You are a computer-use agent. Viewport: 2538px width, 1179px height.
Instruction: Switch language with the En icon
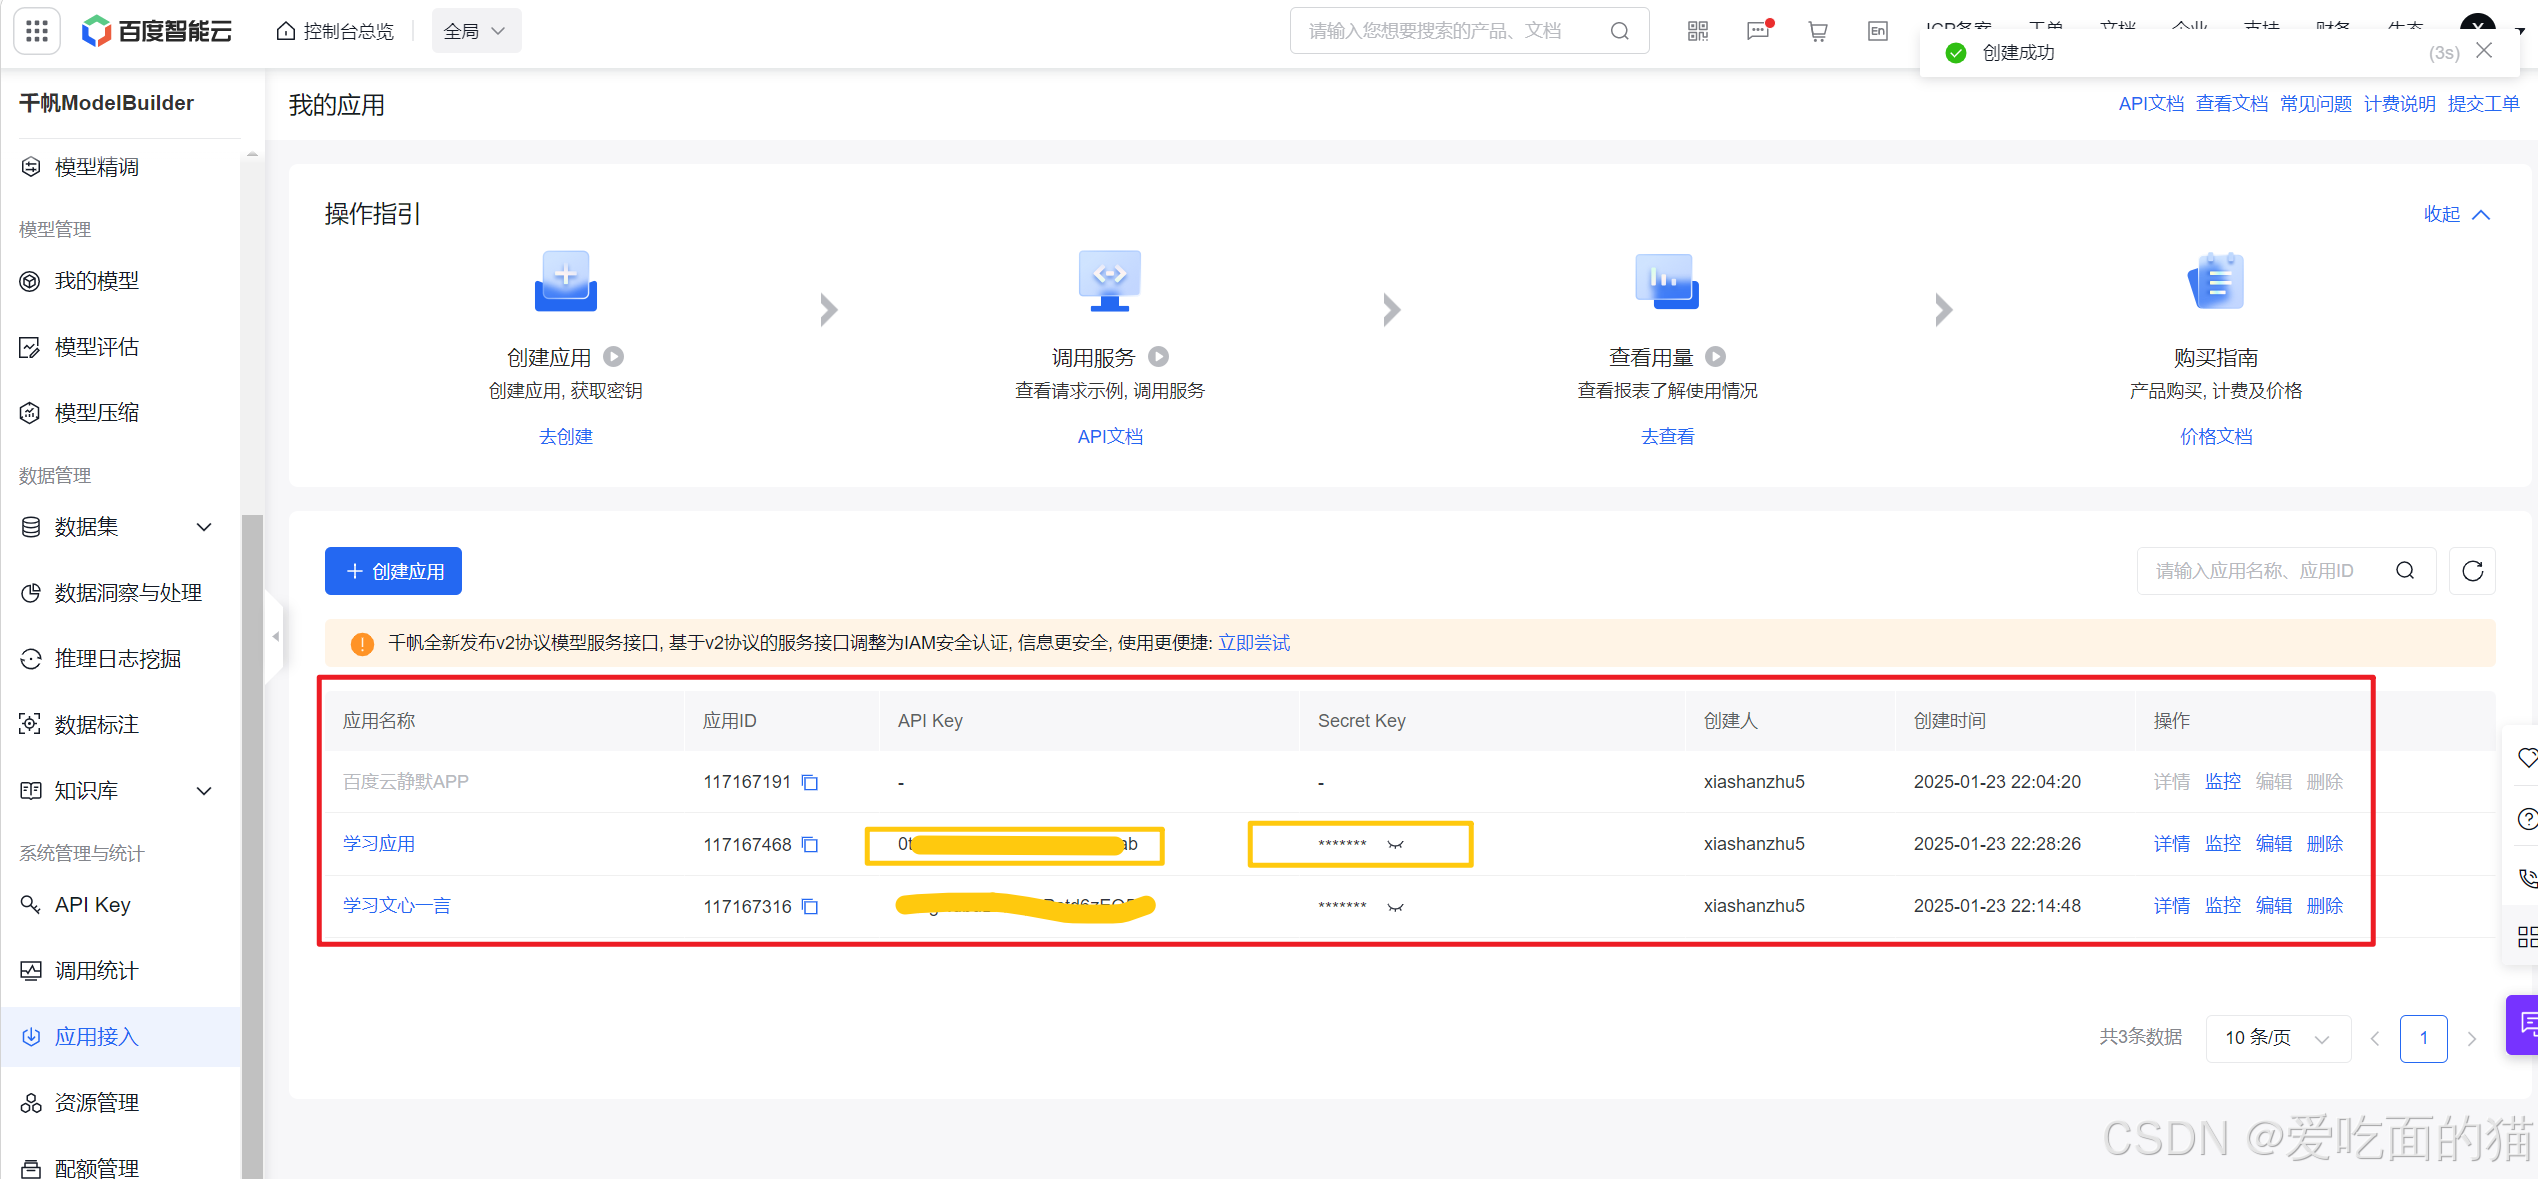[1878, 31]
